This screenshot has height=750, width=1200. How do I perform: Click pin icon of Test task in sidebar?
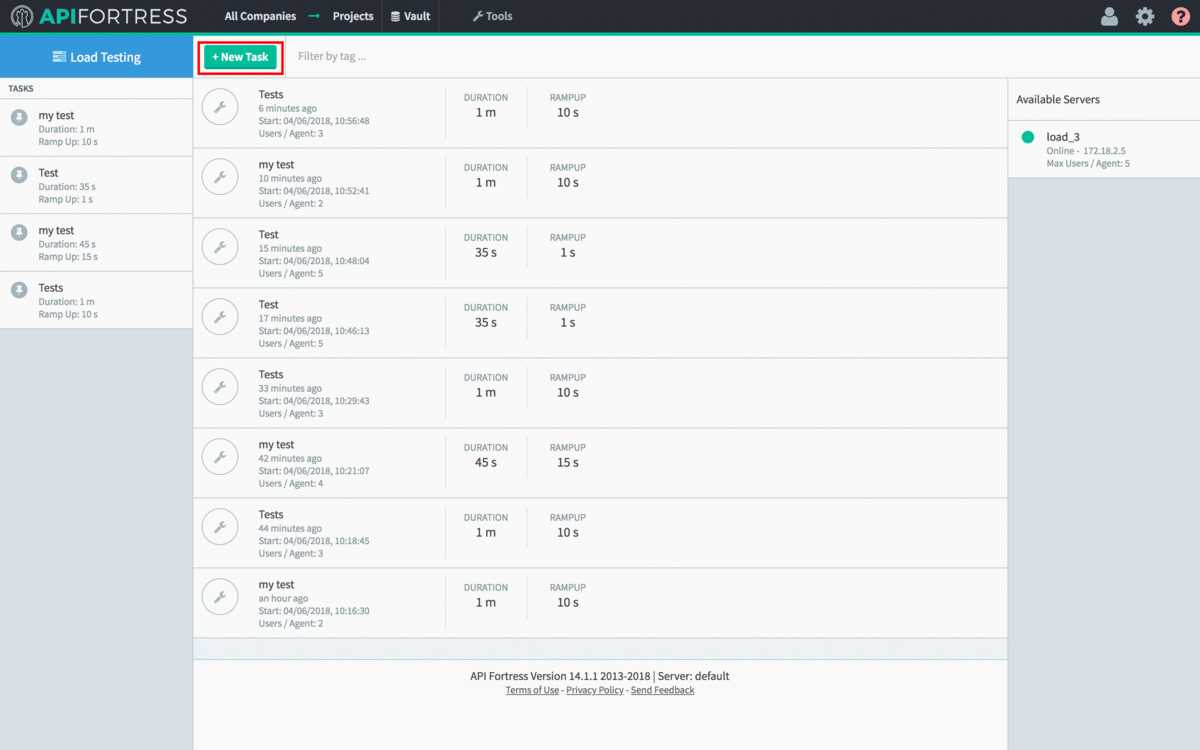[x=19, y=175]
